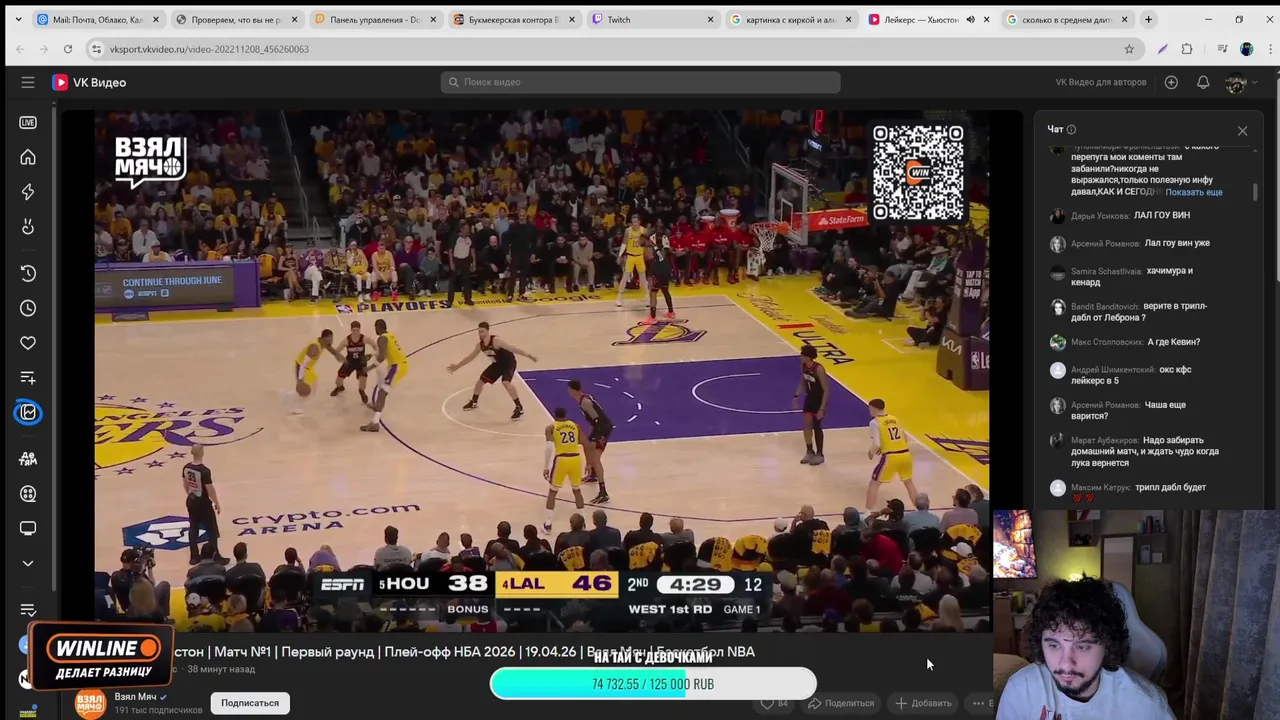Open the purple feather extension icon
Screen dimensions: 1280x720
point(1162,49)
